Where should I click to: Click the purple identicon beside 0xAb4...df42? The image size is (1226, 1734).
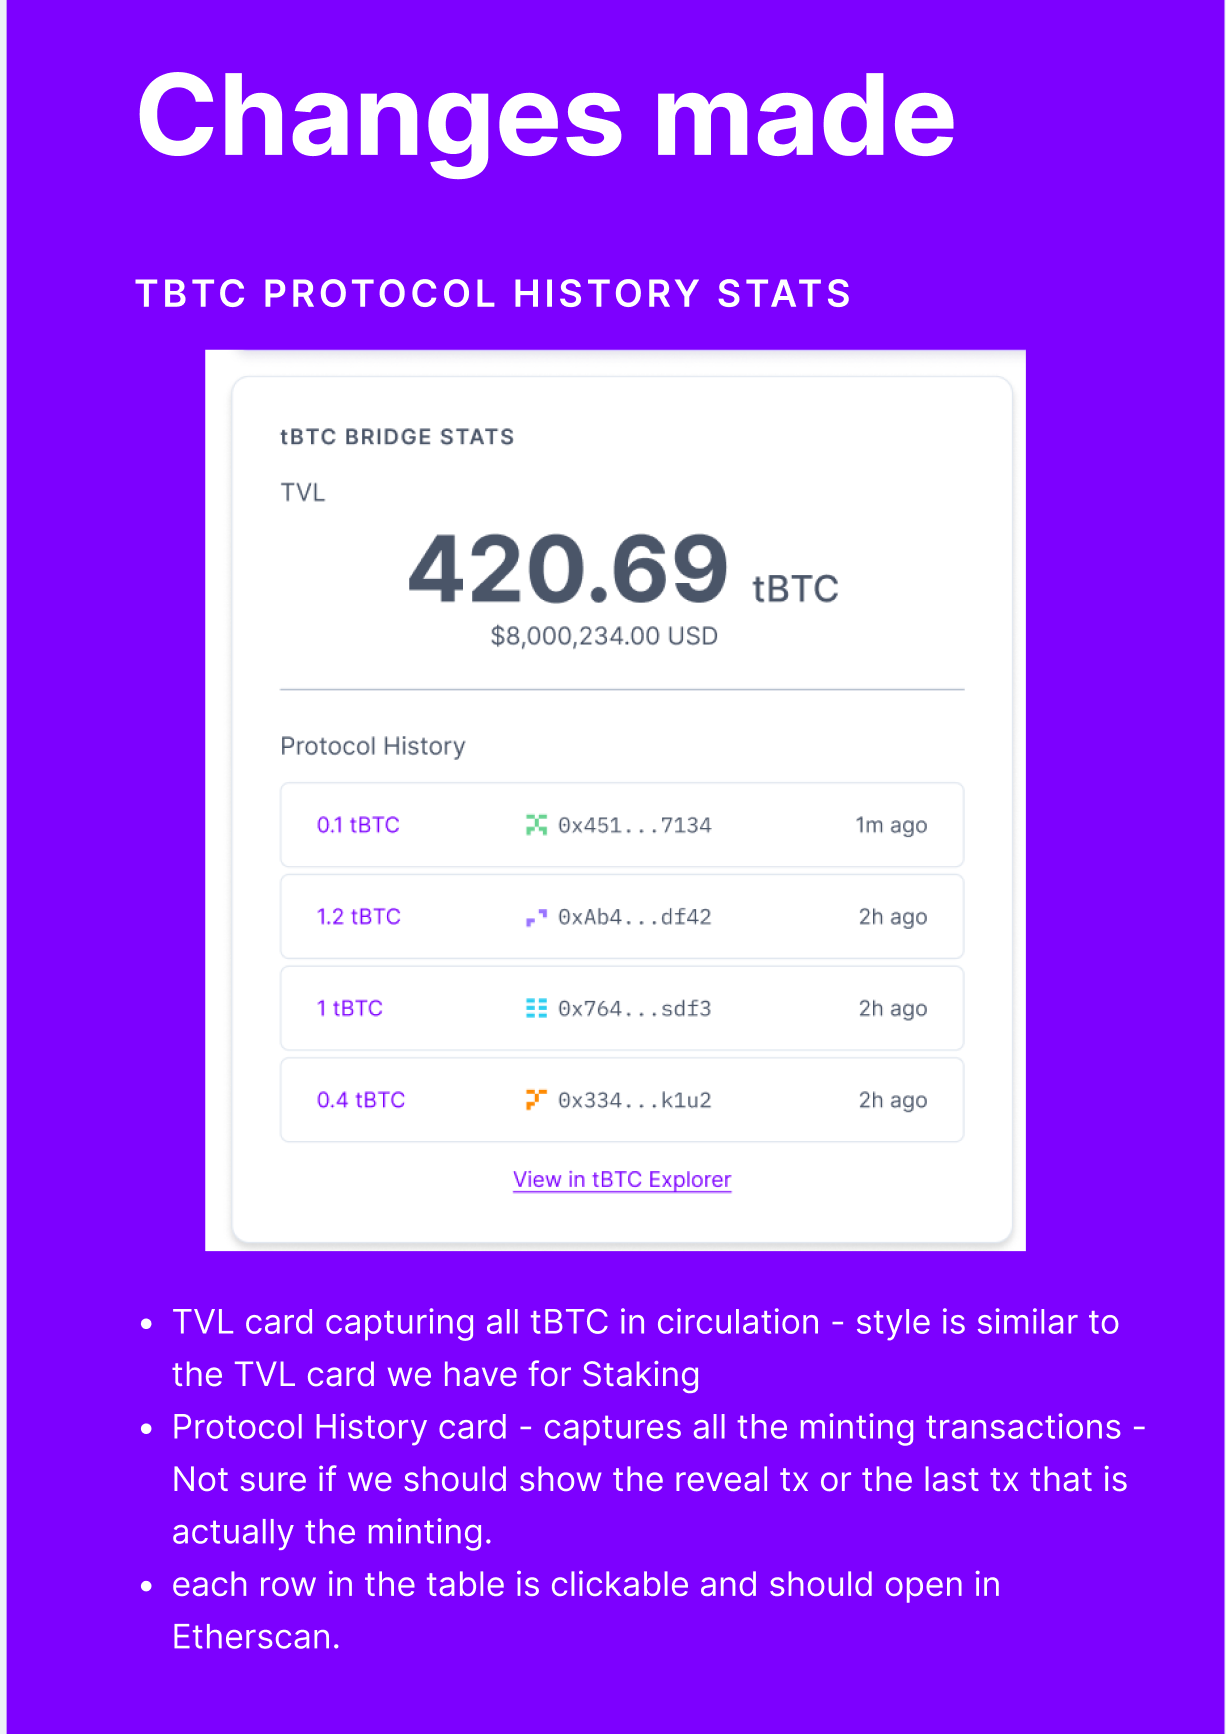point(536,917)
